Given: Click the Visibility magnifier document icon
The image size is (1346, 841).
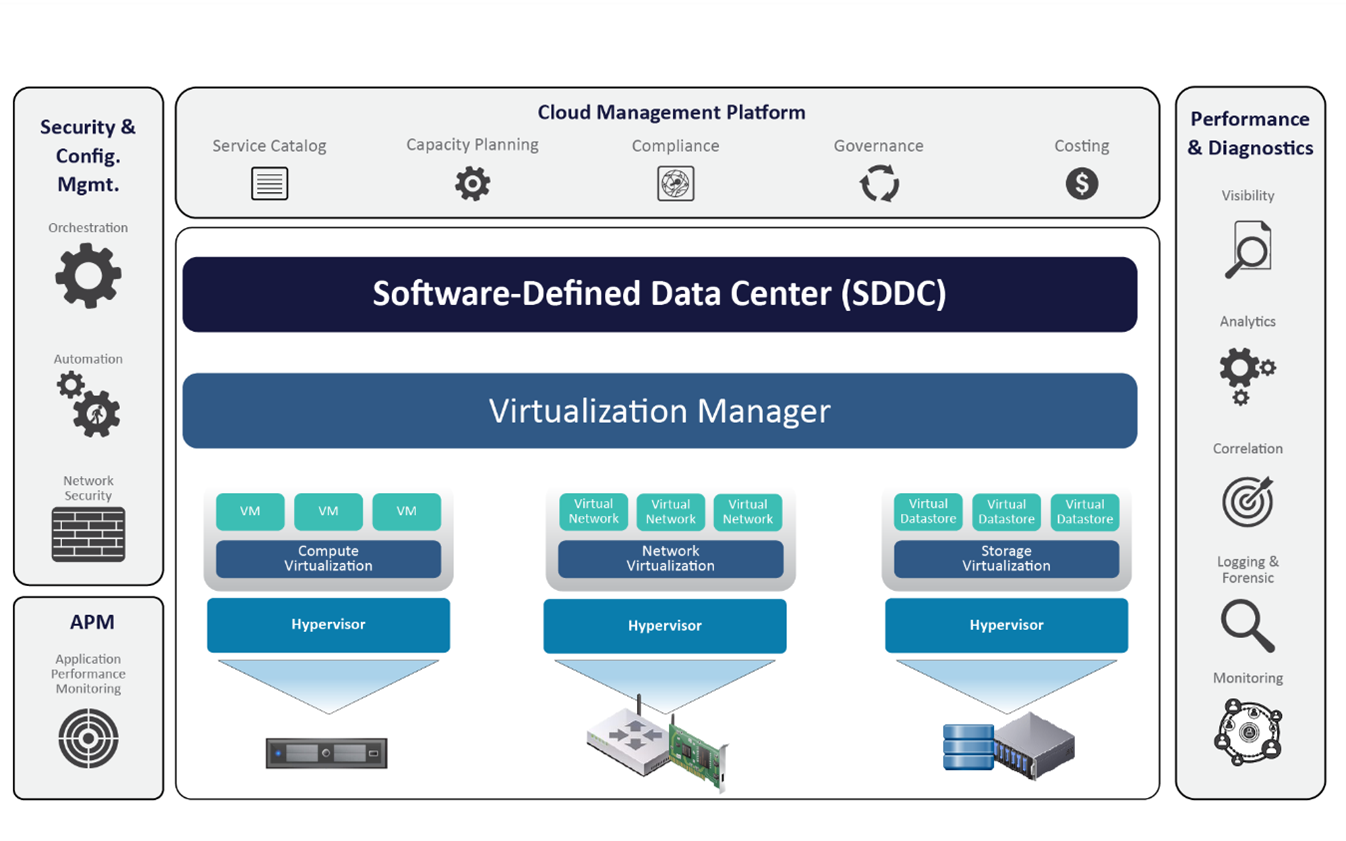Looking at the screenshot, I should [x=1248, y=247].
